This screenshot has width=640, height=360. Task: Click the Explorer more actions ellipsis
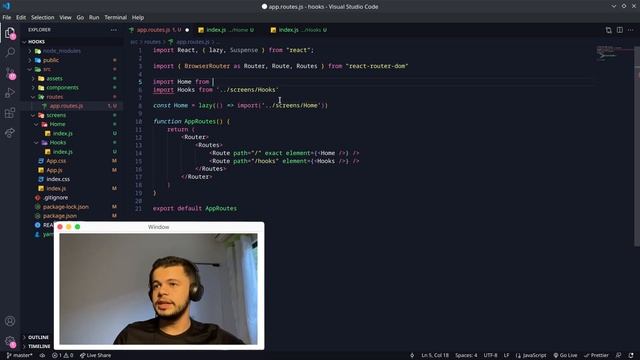tap(113, 30)
